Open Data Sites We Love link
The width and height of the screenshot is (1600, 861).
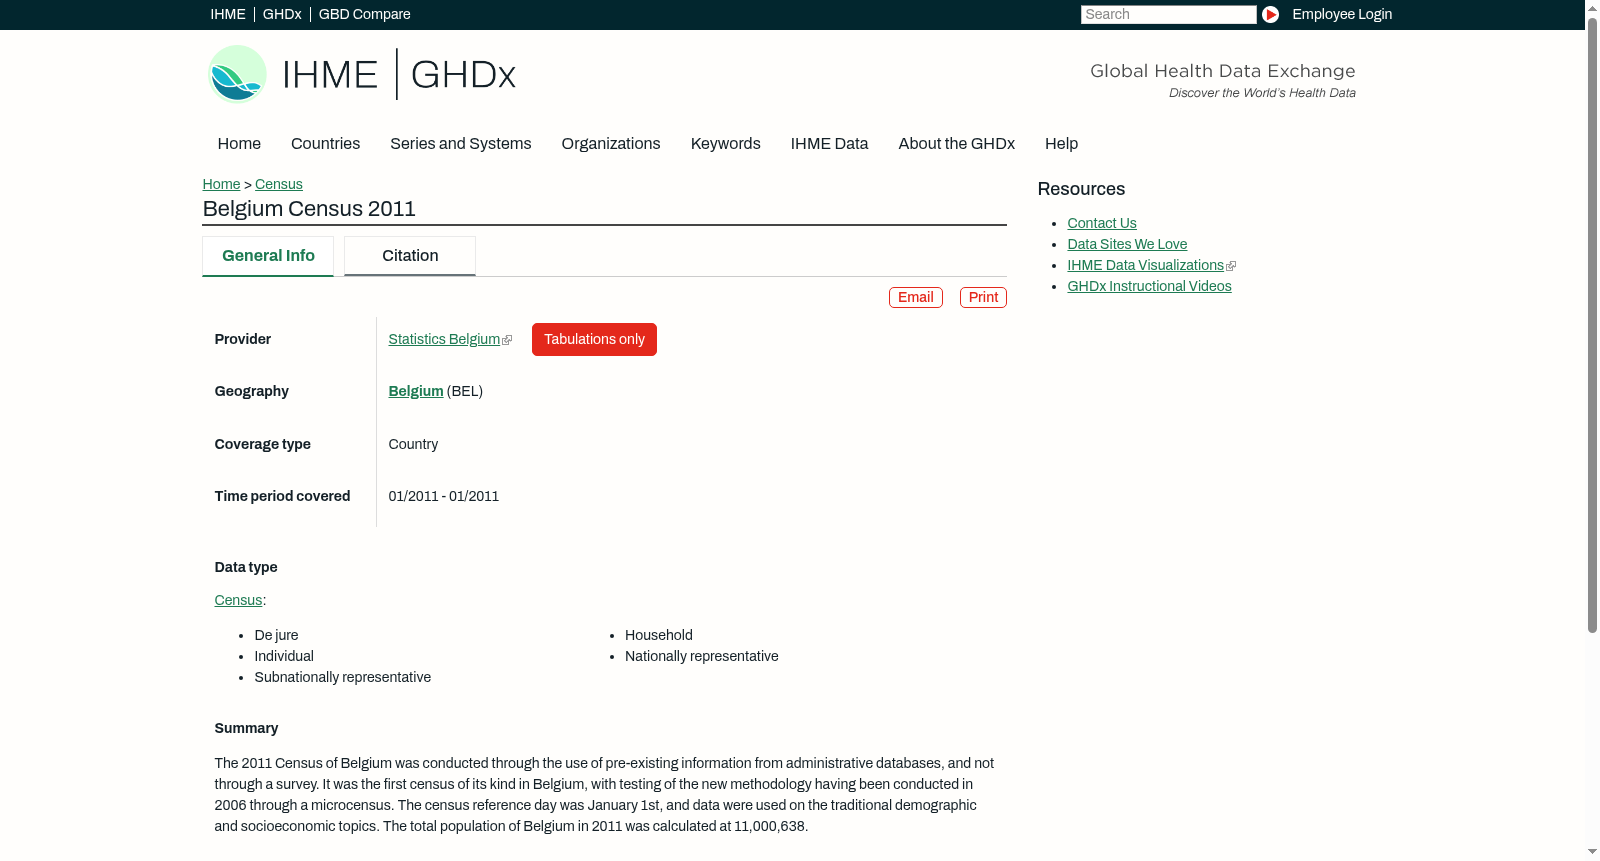(1127, 244)
